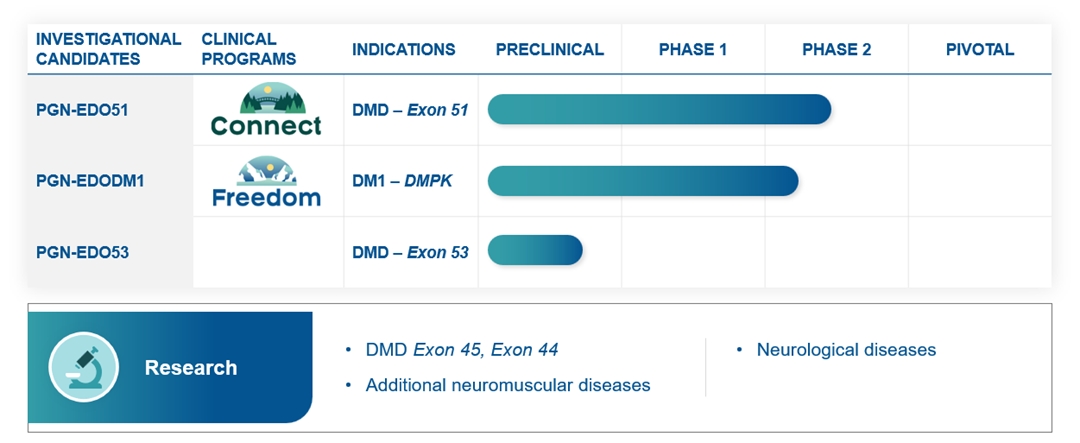Select the Phase 2 column header
The image size is (1080, 443).
click(836, 49)
